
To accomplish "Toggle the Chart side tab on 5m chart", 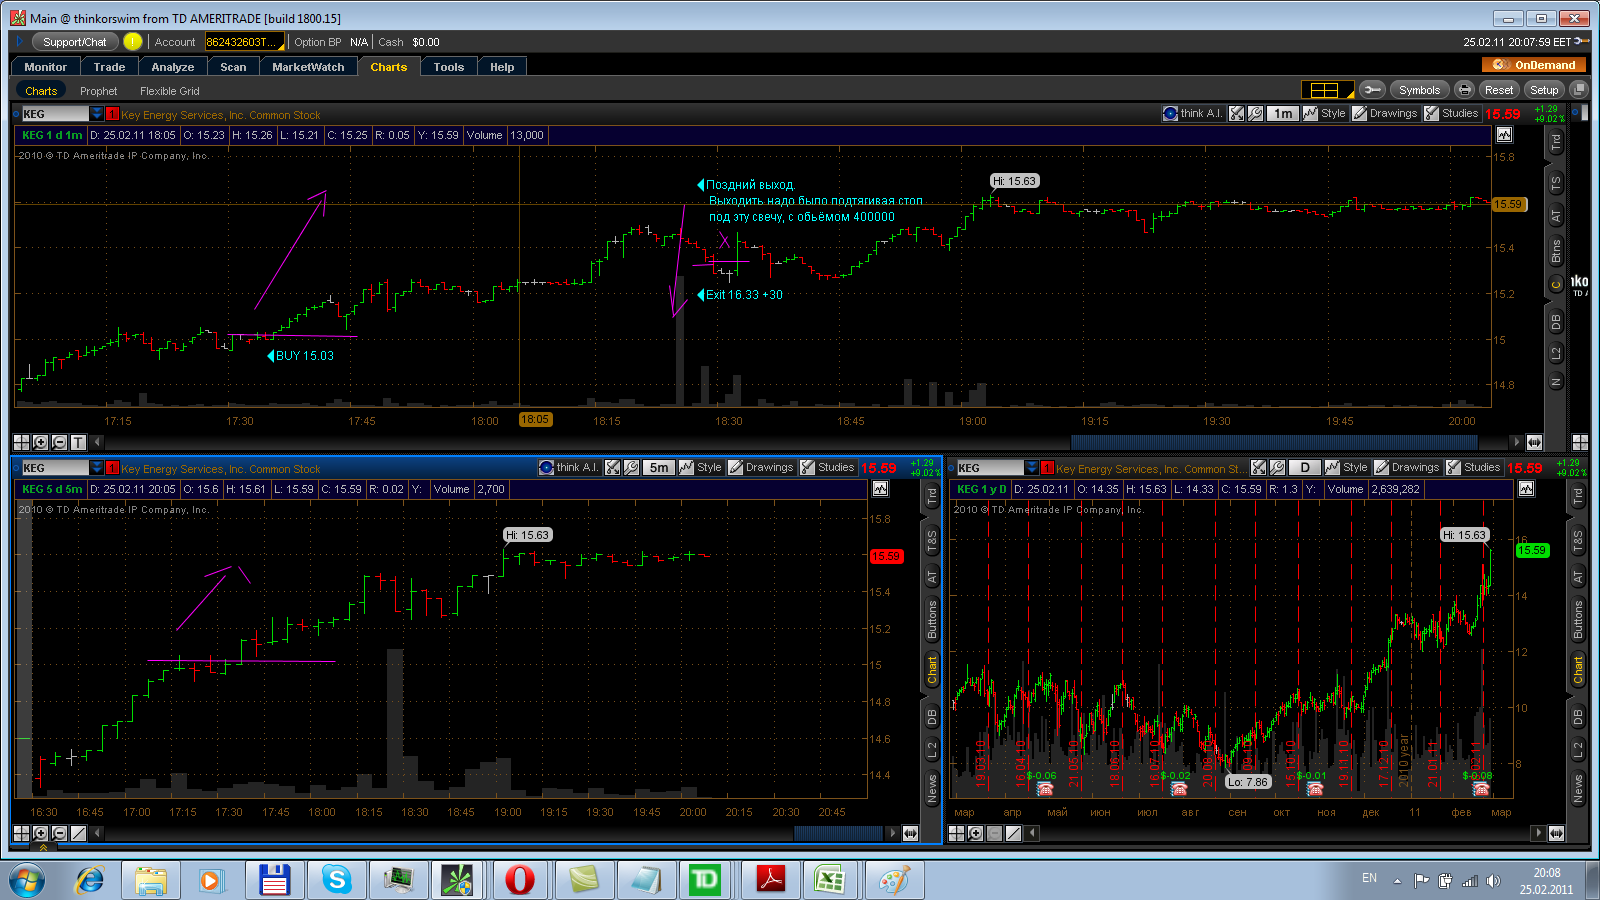I will 932,669.
